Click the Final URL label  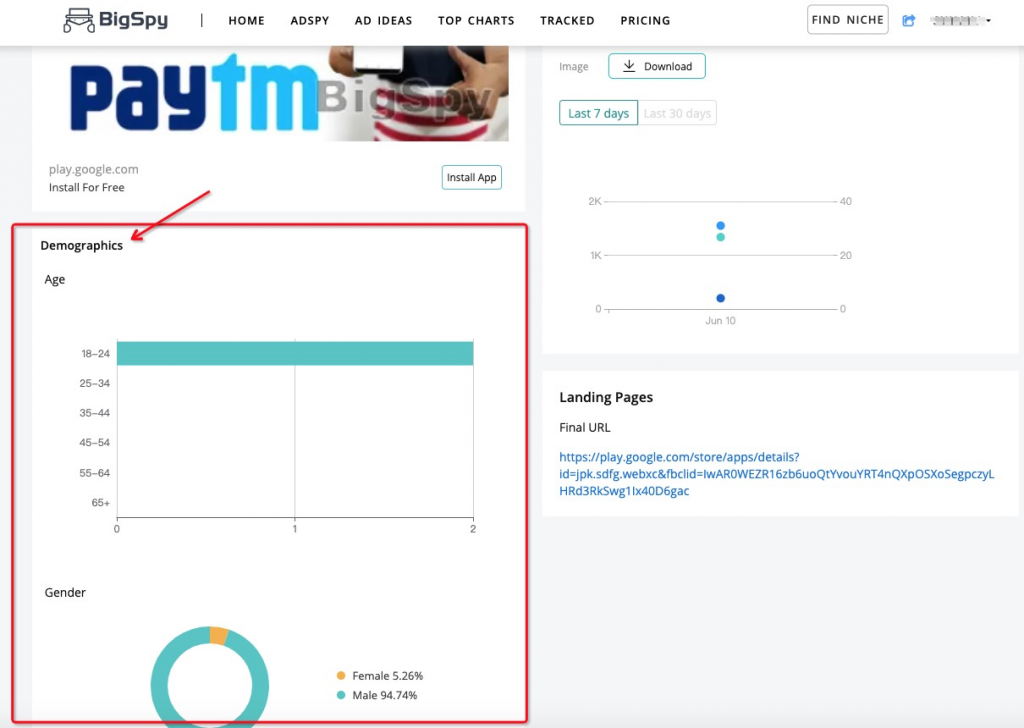coord(584,428)
